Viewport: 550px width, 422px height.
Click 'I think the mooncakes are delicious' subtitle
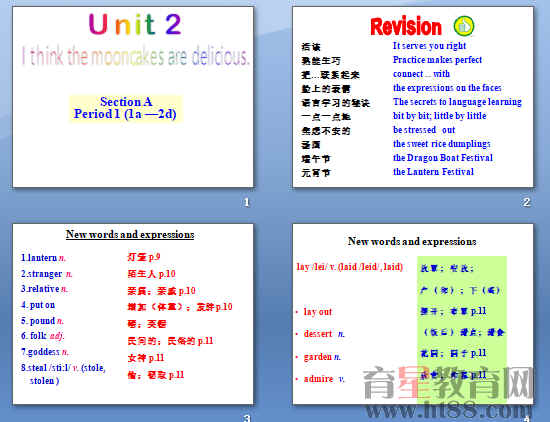coord(135,56)
